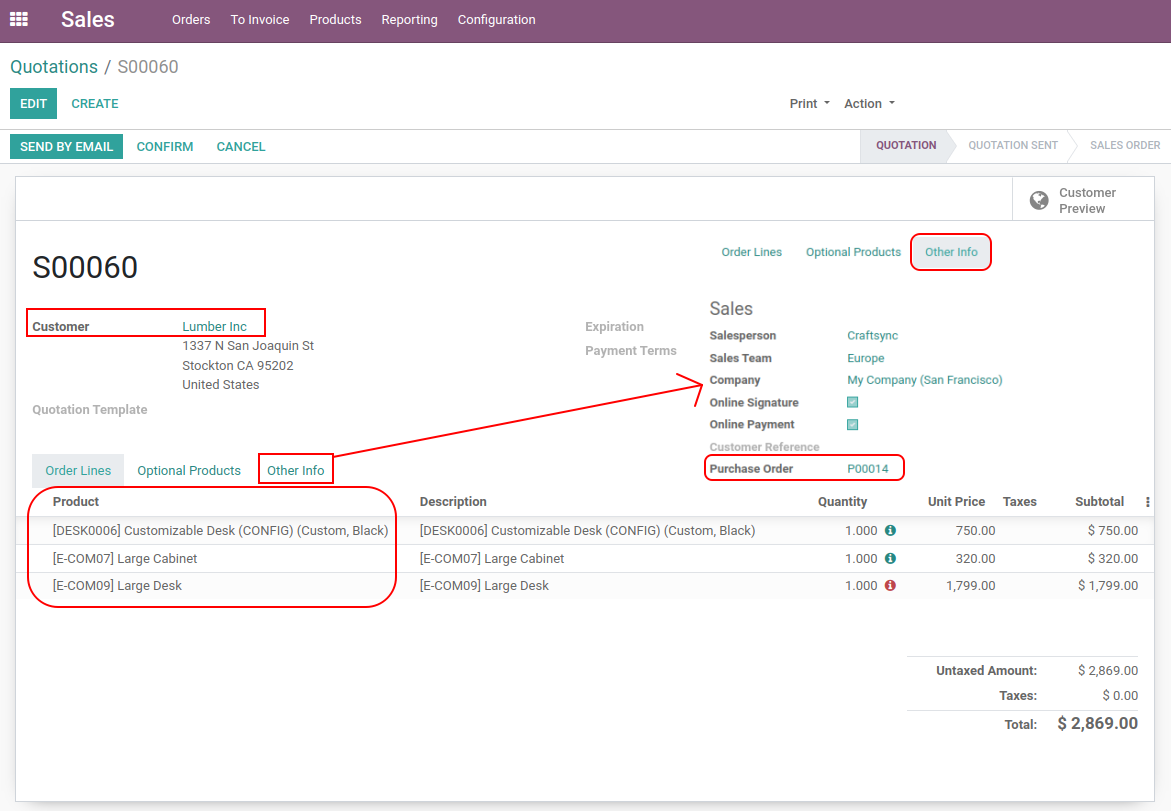Open the Reporting menu

(409, 20)
